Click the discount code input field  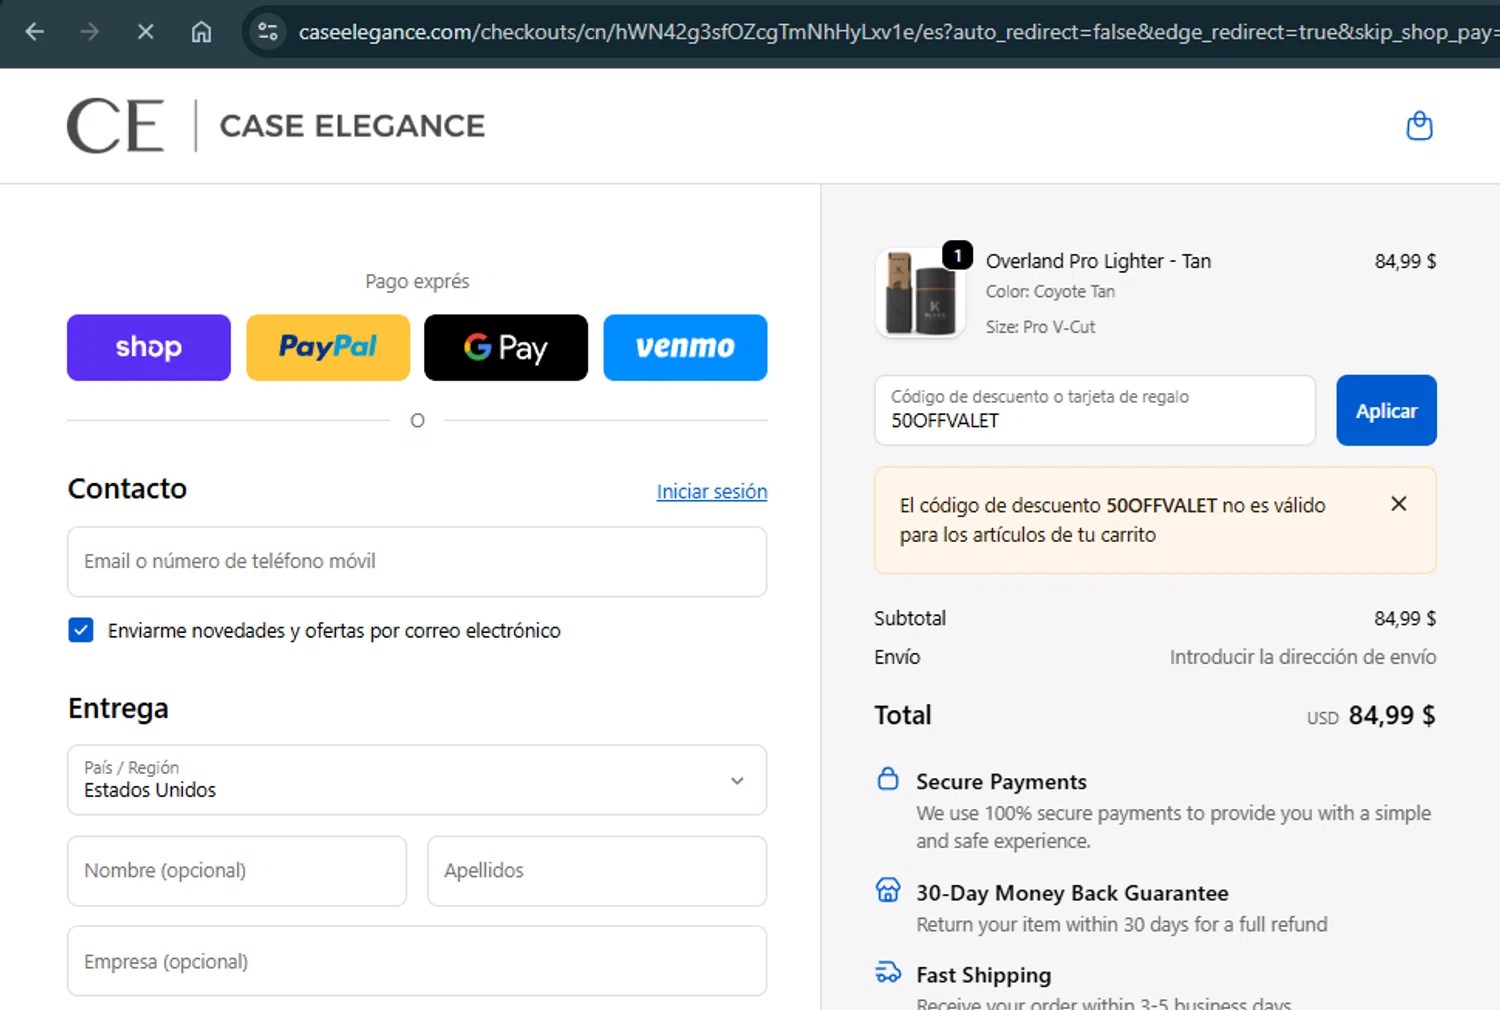(x=1095, y=410)
